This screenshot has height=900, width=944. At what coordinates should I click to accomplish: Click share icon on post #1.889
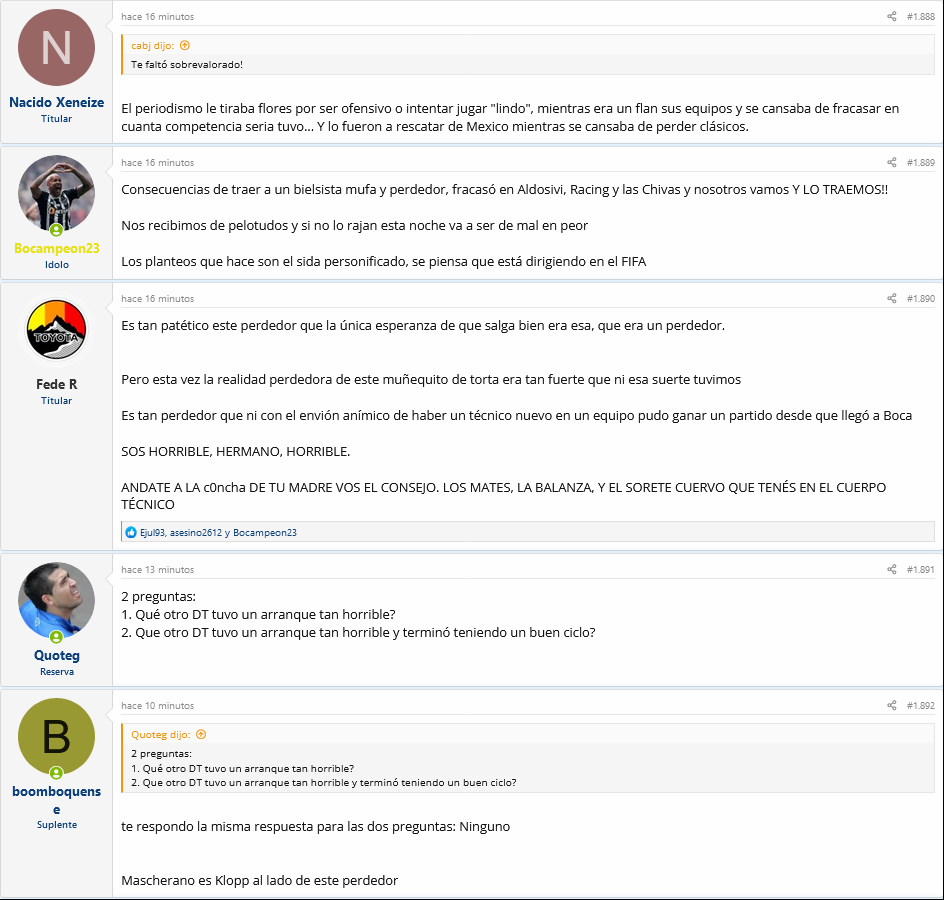[x=892, y=162]
